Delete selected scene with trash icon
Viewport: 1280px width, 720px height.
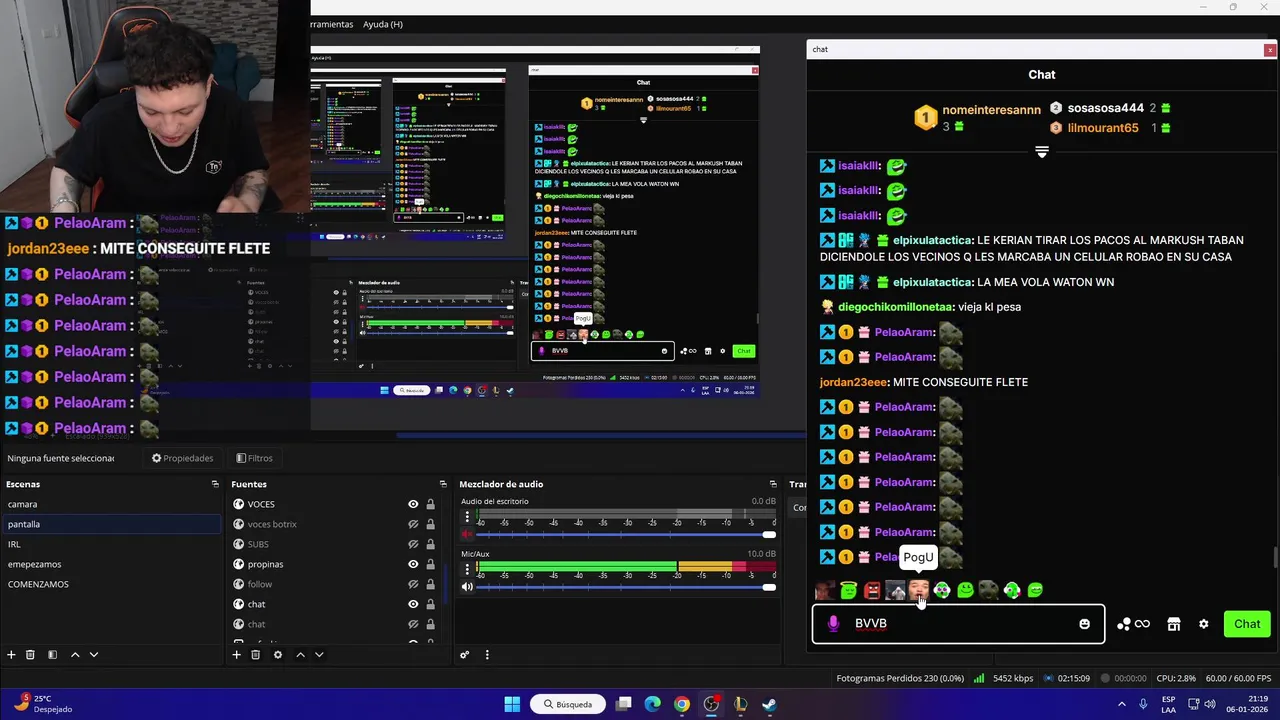tap(30, 654)
